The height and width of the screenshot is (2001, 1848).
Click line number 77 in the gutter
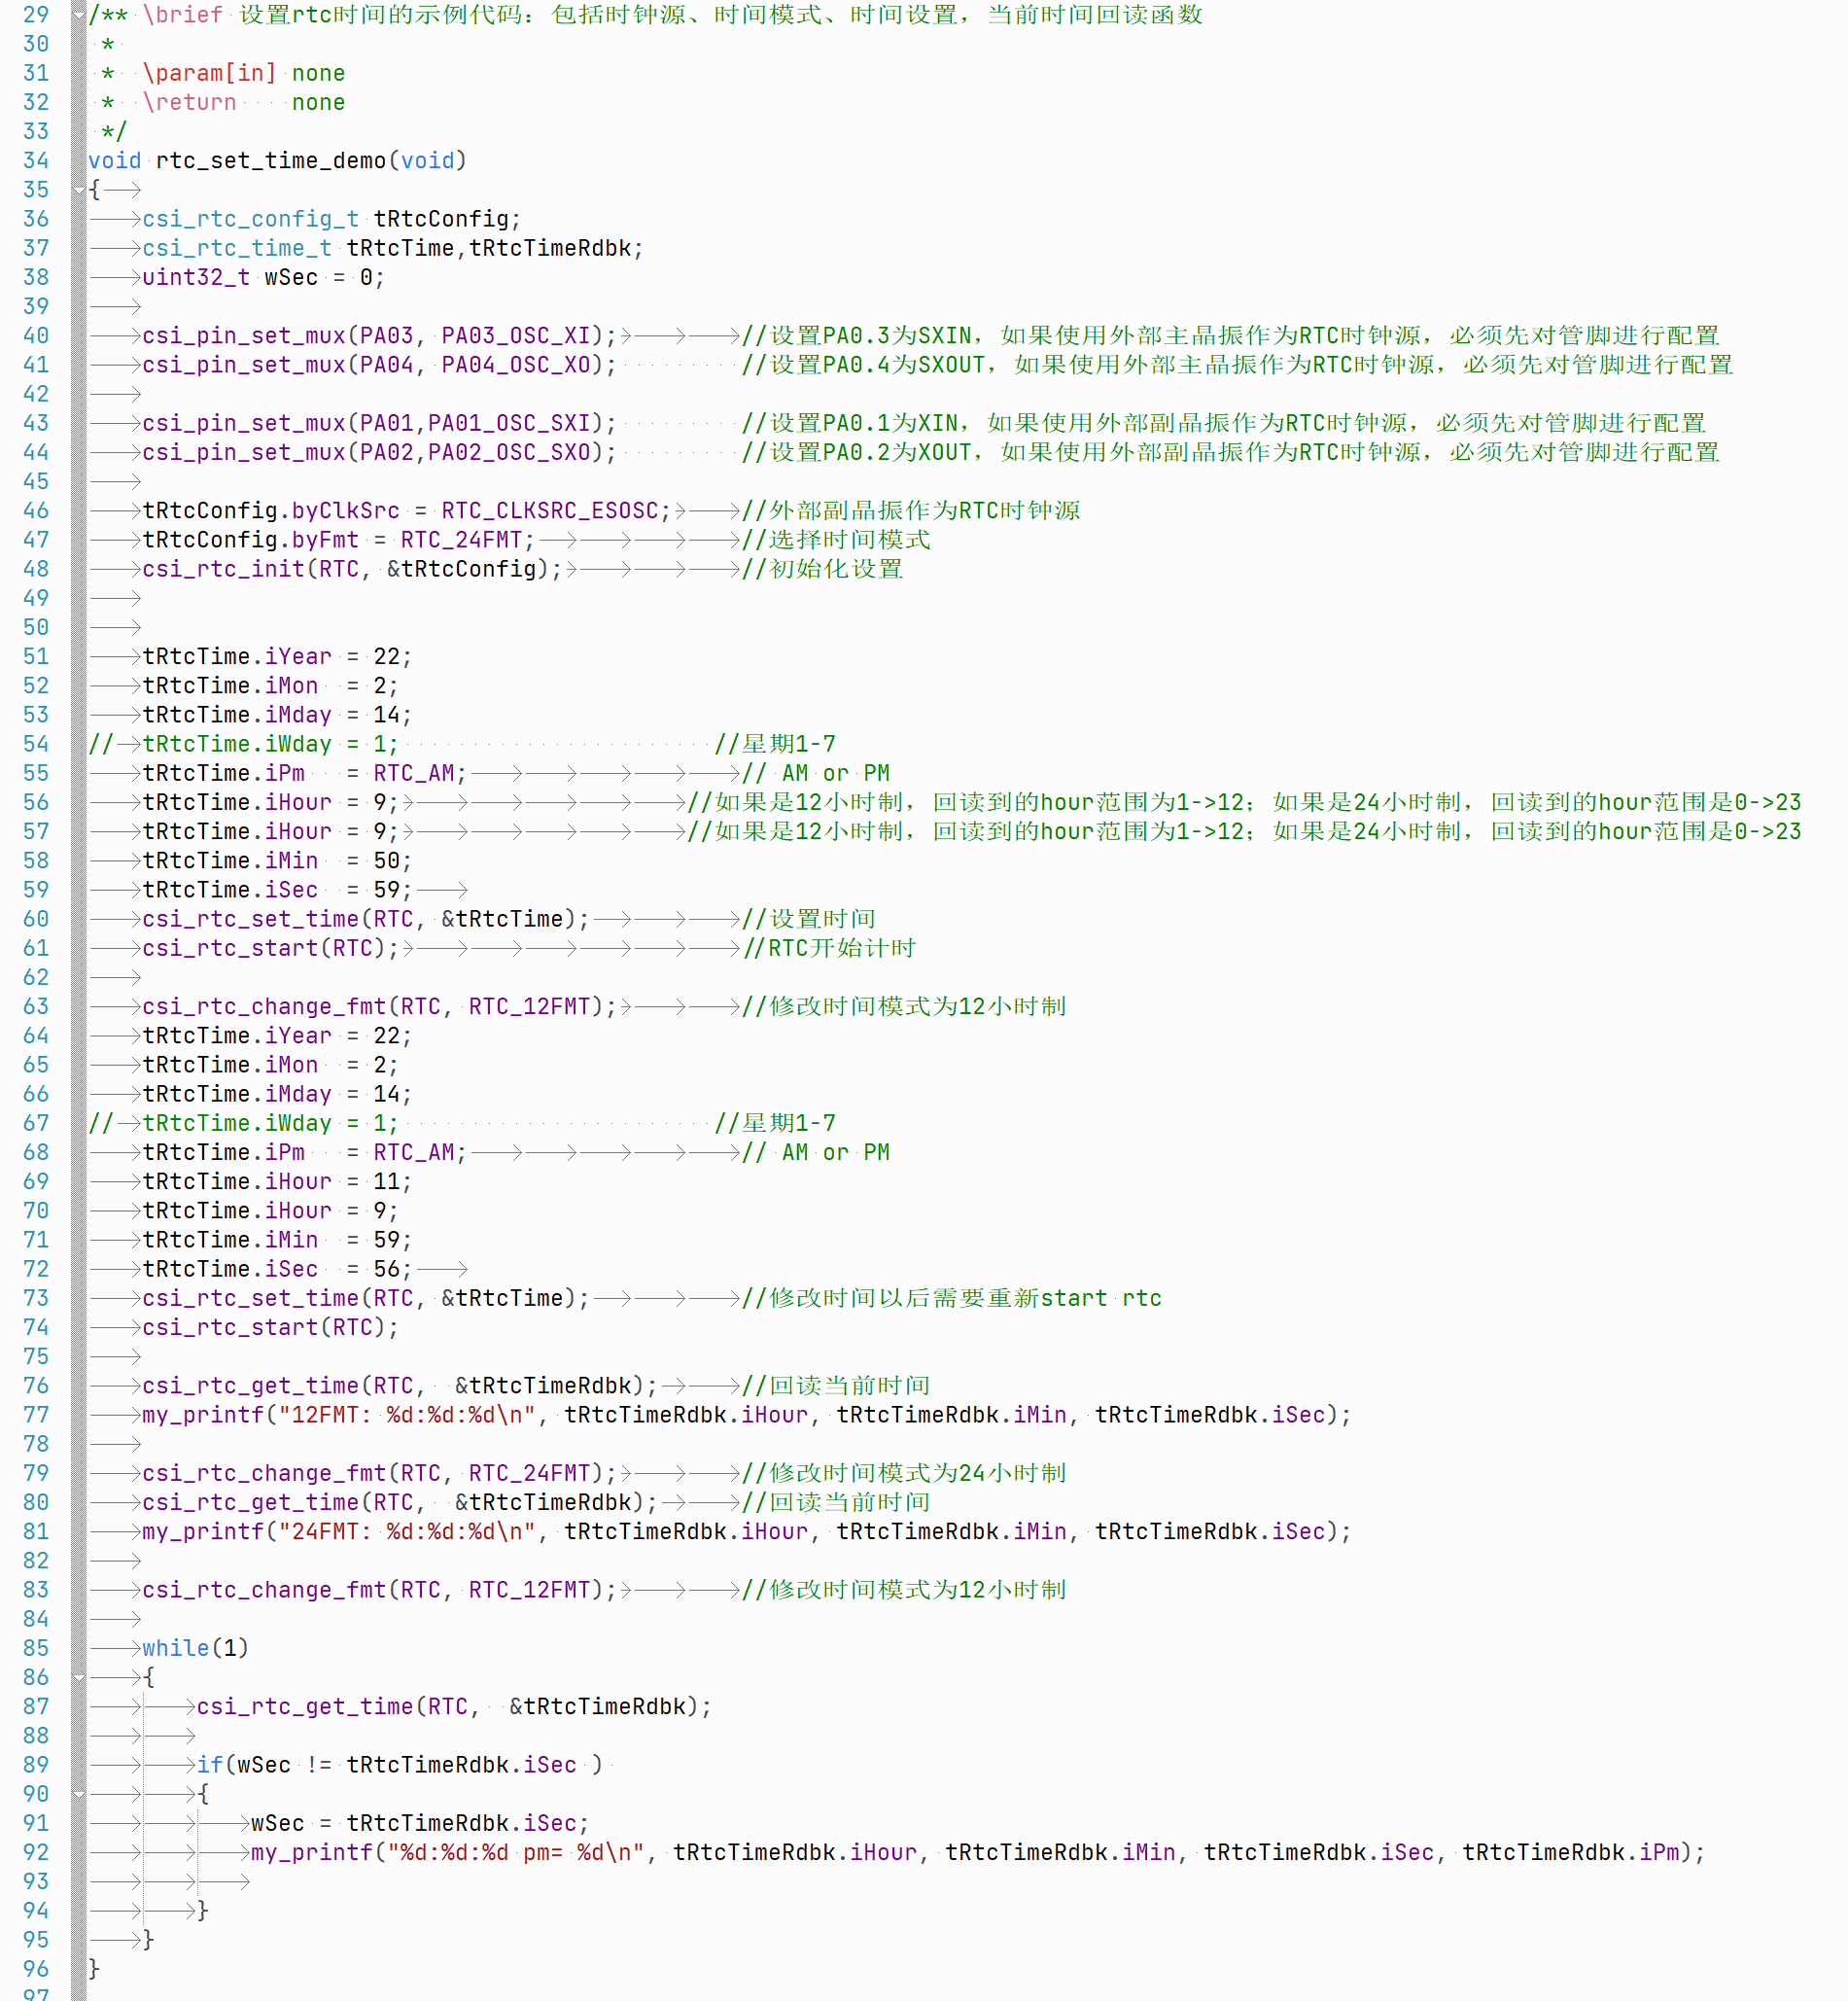click(x=36, y=1415)
